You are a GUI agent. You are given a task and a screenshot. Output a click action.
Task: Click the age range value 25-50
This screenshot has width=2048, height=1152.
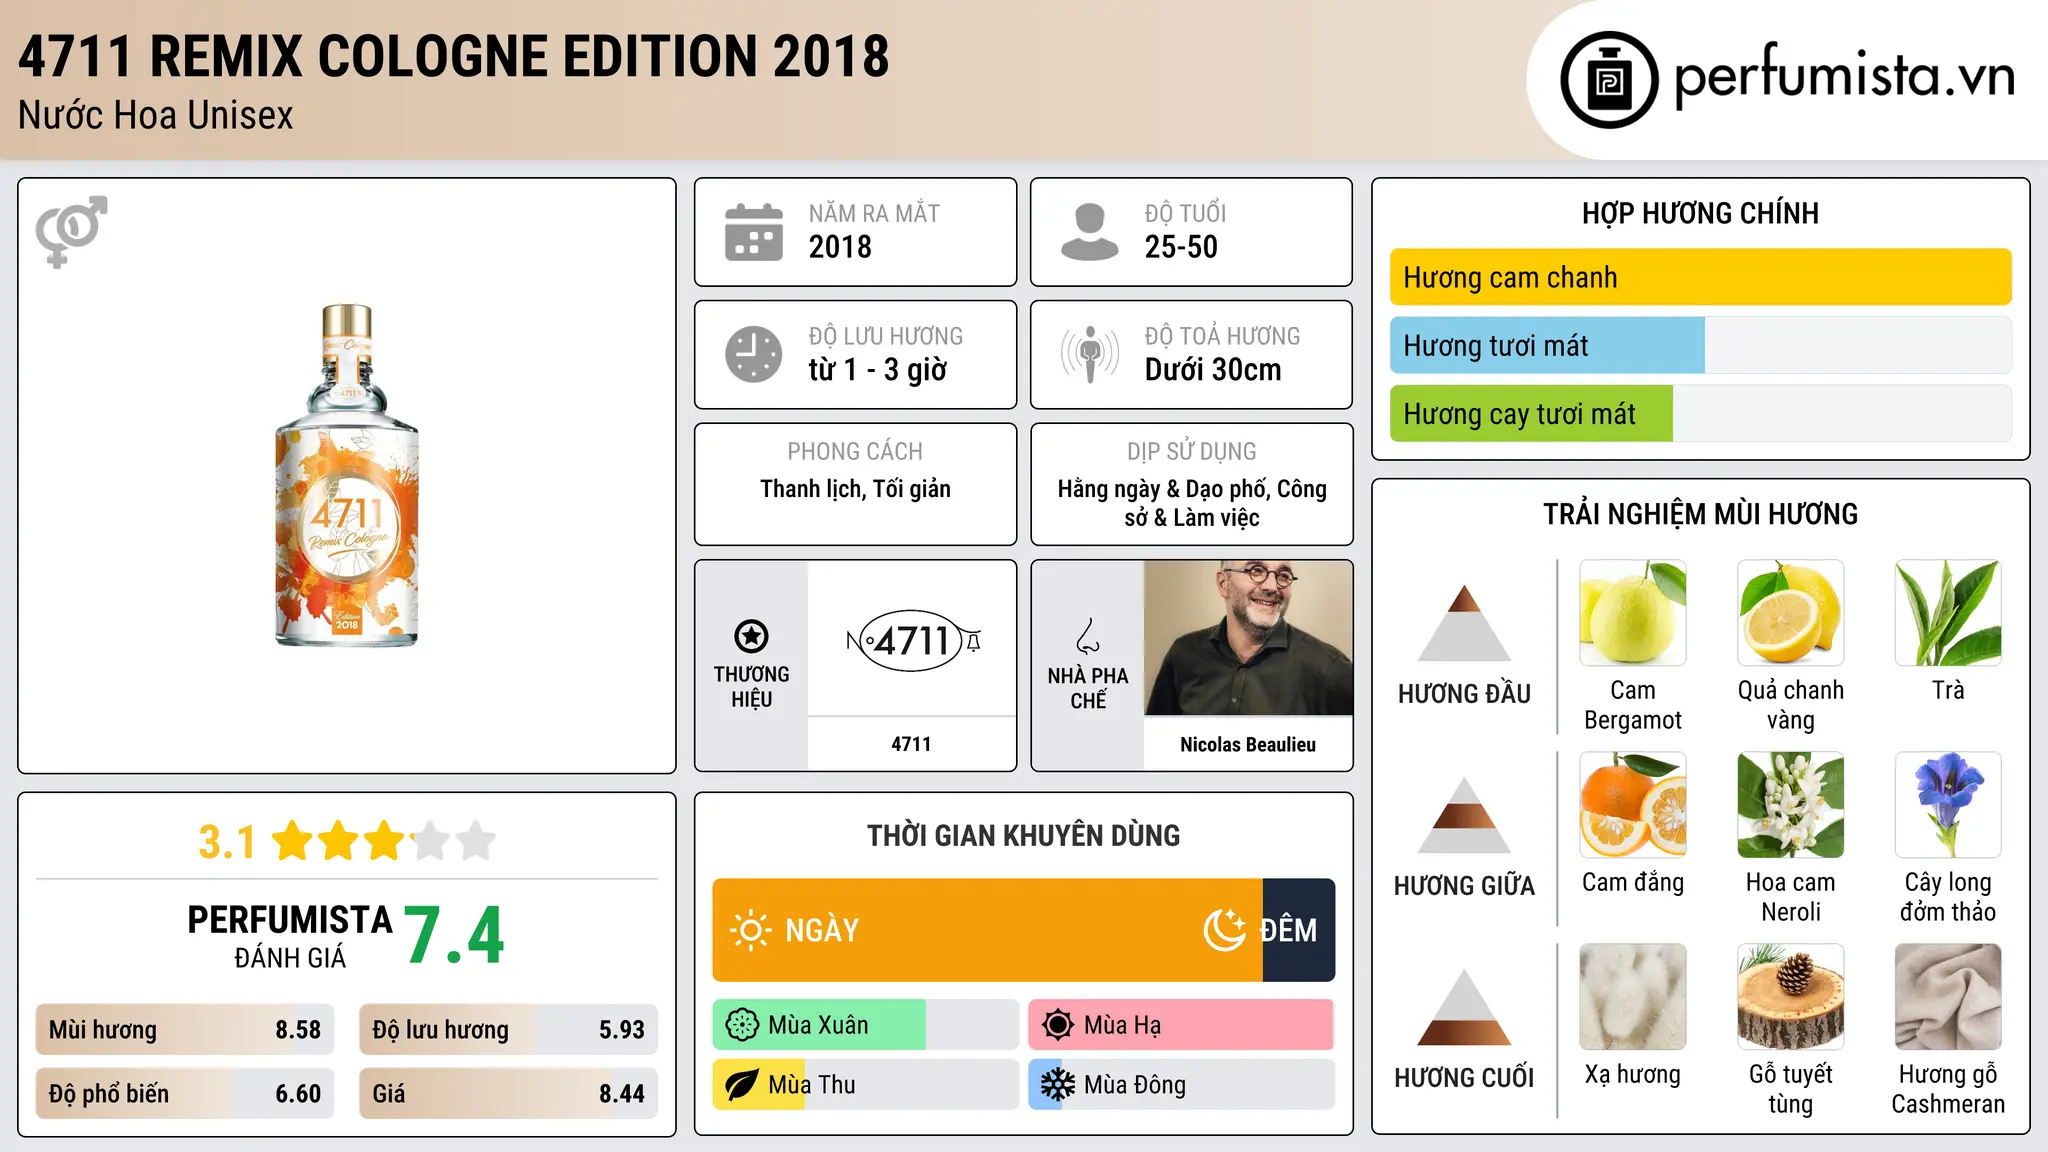(x=1181, y=247)
